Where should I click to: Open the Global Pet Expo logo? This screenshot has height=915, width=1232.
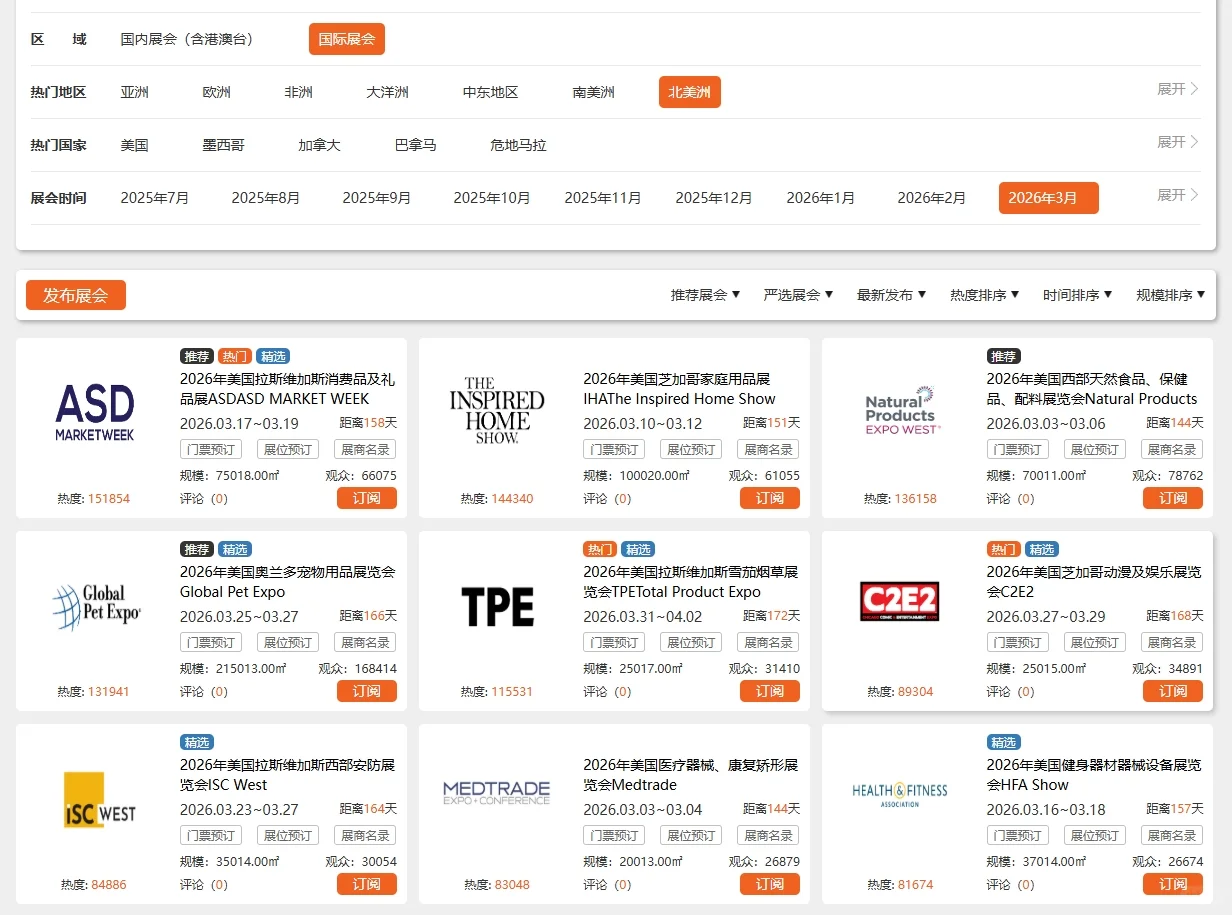(96, 607)
